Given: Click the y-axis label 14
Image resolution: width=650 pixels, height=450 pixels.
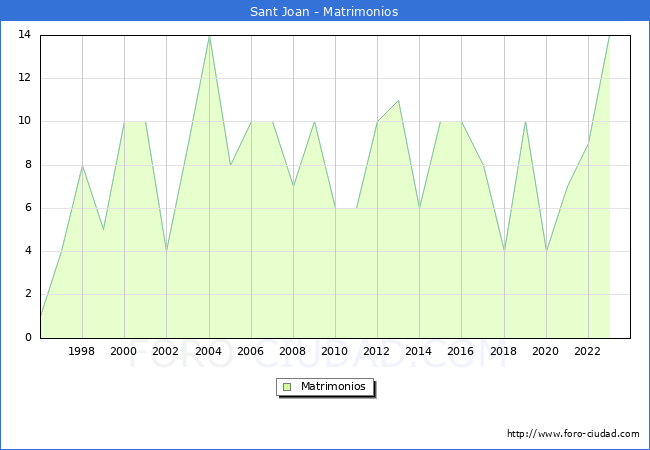Looking at the screenshot, I should [25, 35].
